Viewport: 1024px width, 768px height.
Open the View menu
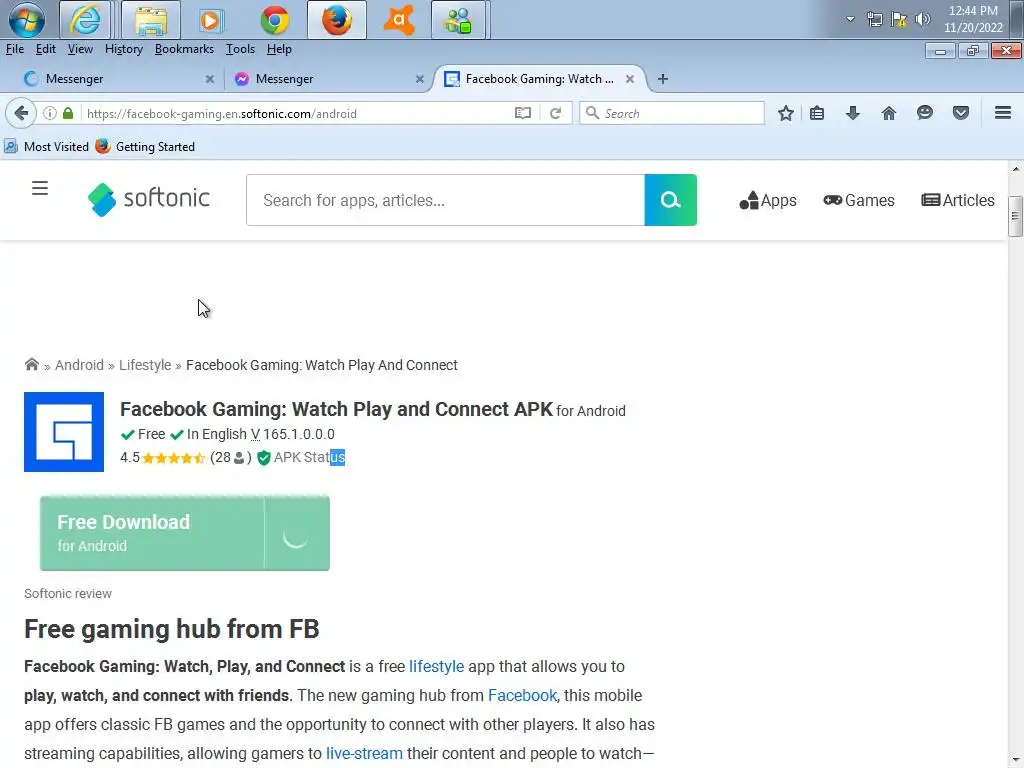80,49
